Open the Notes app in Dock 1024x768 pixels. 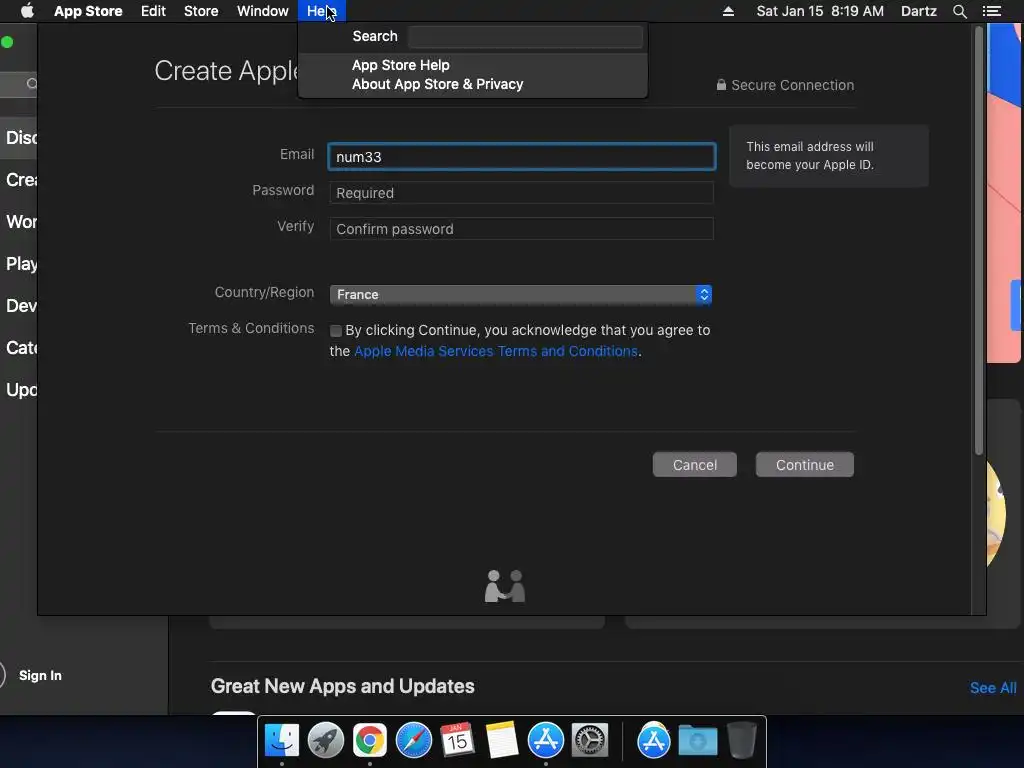[502, 741]
